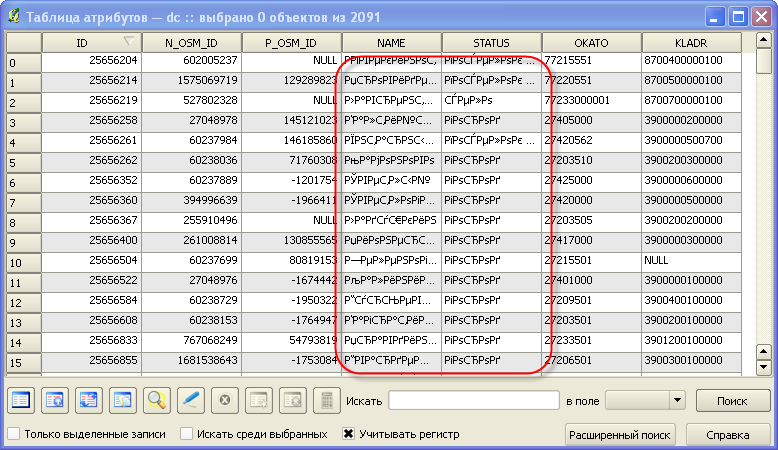This screenshot has width=778, height=450.
Task: Uncheck 'Учитывать регистр' checkbox
Action: (349, 434)
